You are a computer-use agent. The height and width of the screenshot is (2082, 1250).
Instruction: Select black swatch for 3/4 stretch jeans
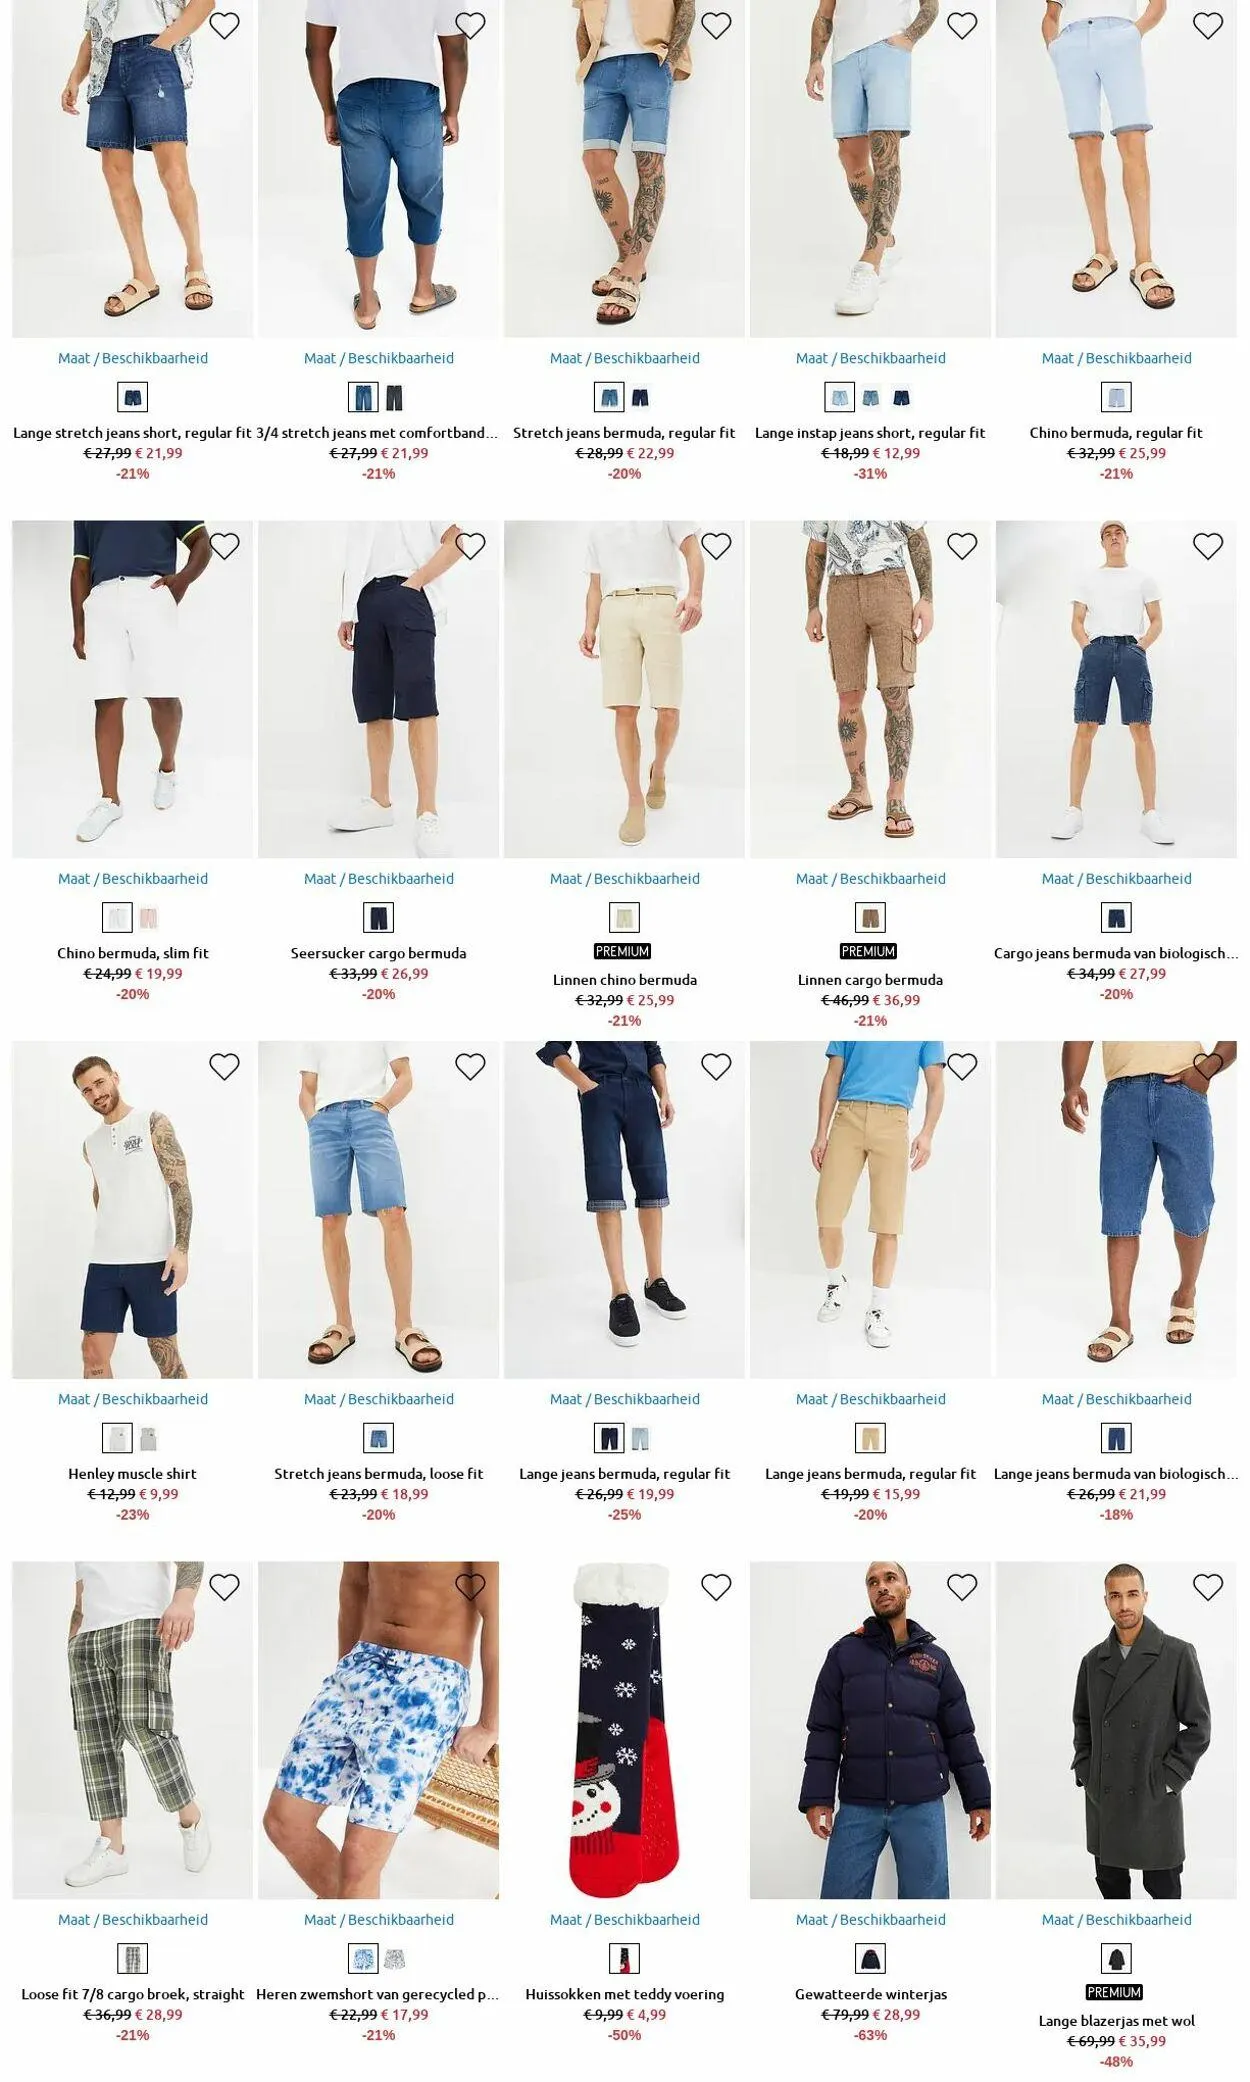coord(394,398)
